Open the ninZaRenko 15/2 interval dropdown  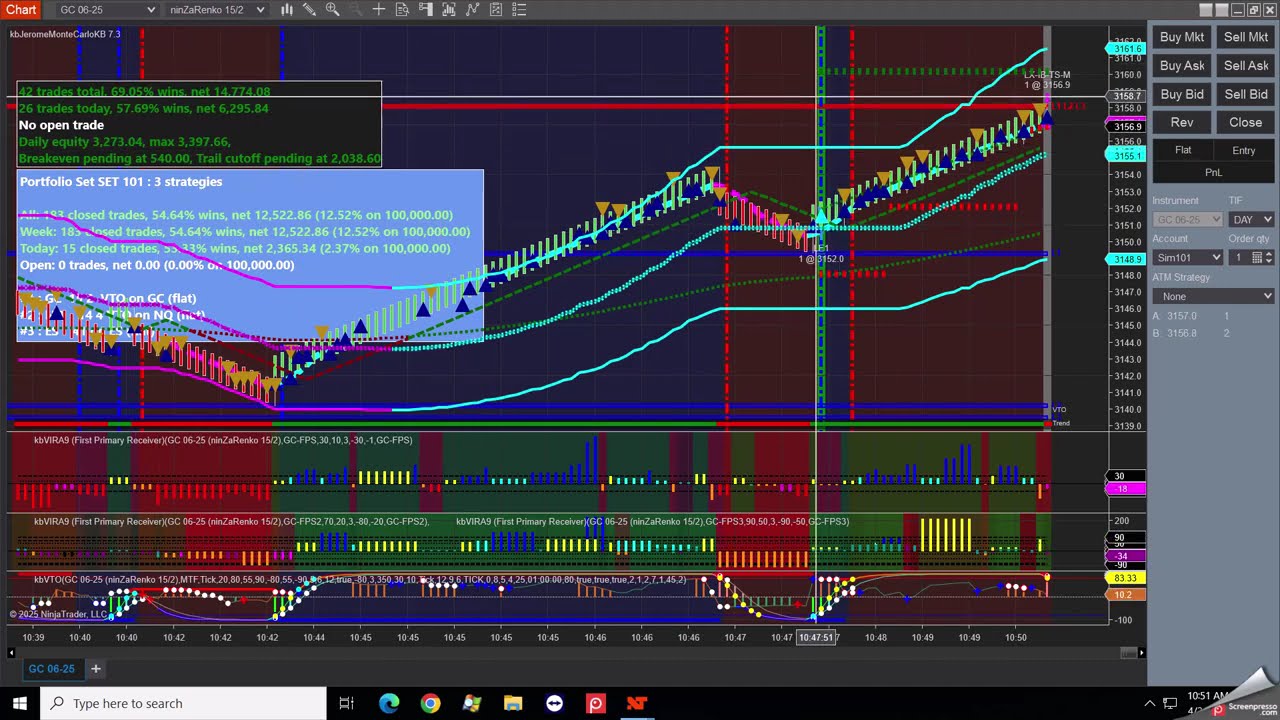pyautogui.click(x=217, y=10)
